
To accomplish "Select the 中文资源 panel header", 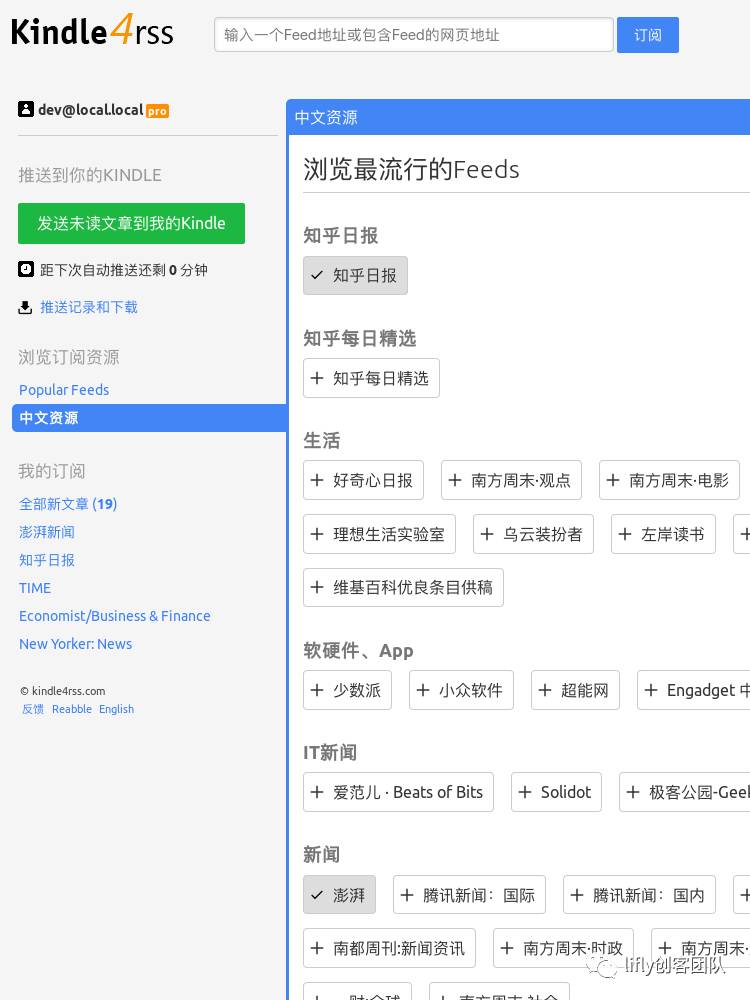I will tap(518, 117).
